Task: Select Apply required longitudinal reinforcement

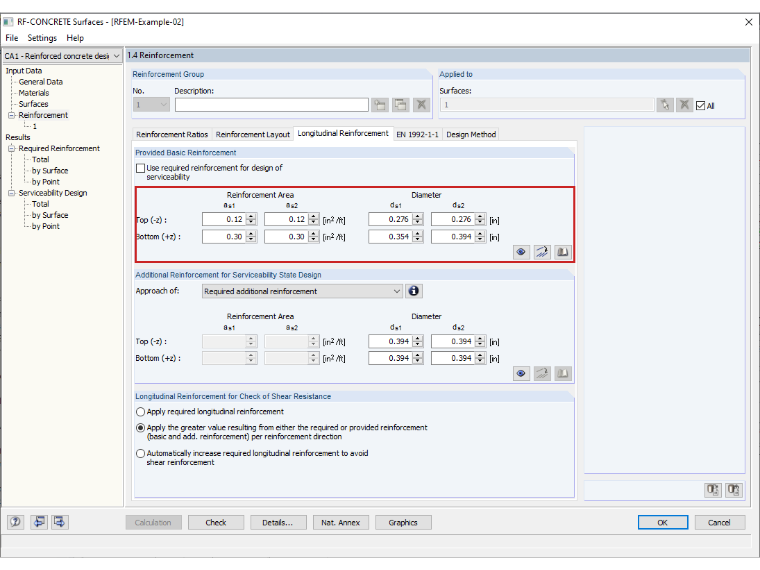Action: coord(141,412)
